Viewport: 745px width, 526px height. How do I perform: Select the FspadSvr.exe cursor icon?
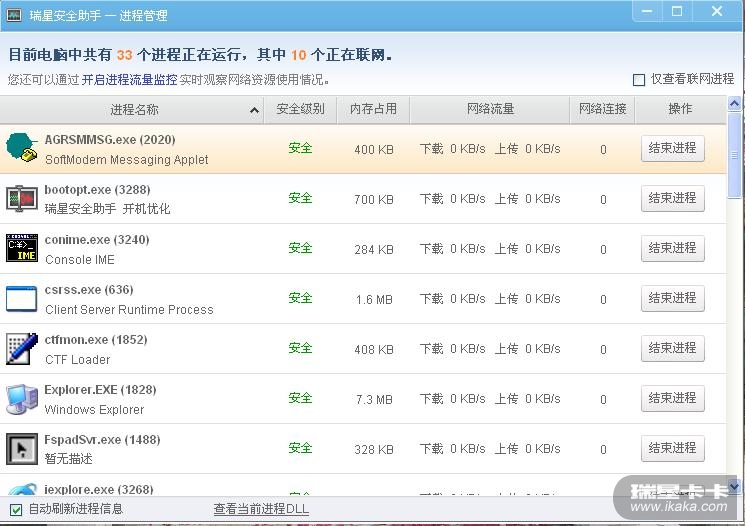(21, 449)
